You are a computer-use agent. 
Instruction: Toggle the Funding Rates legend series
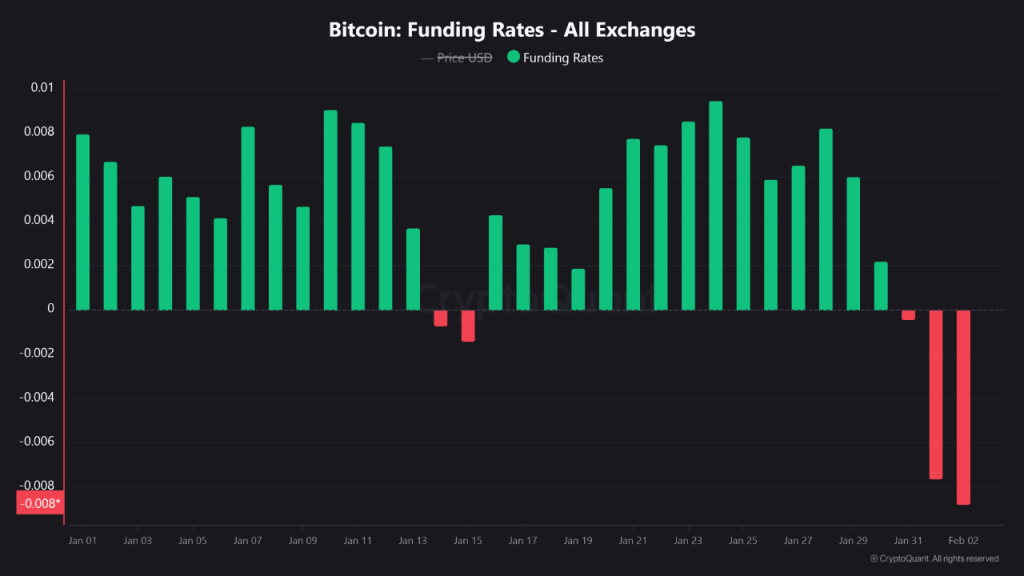coord(563,58)
